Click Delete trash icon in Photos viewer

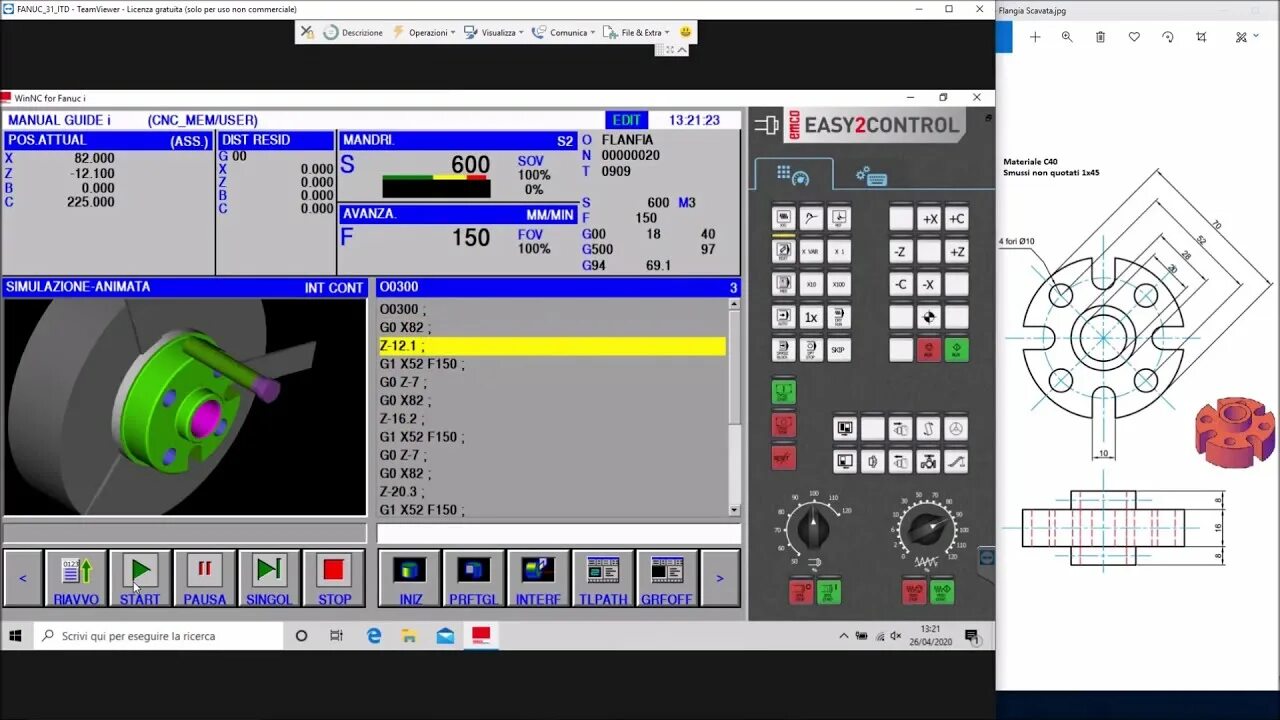pos(1100,37)
